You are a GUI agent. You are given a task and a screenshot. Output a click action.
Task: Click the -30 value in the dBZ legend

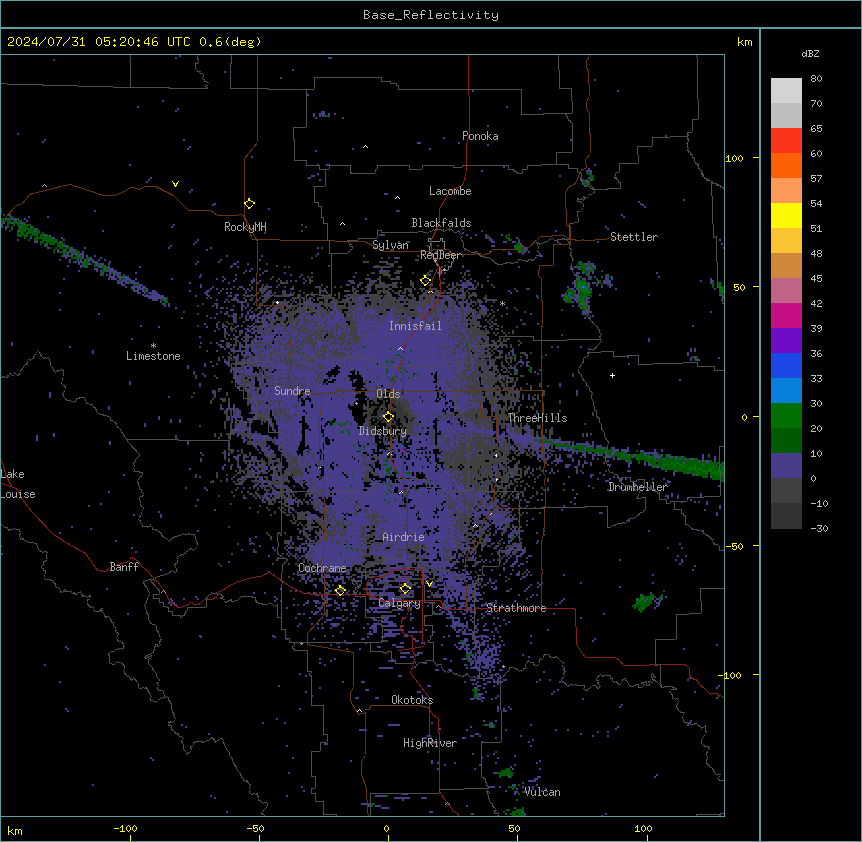(819, 529)
